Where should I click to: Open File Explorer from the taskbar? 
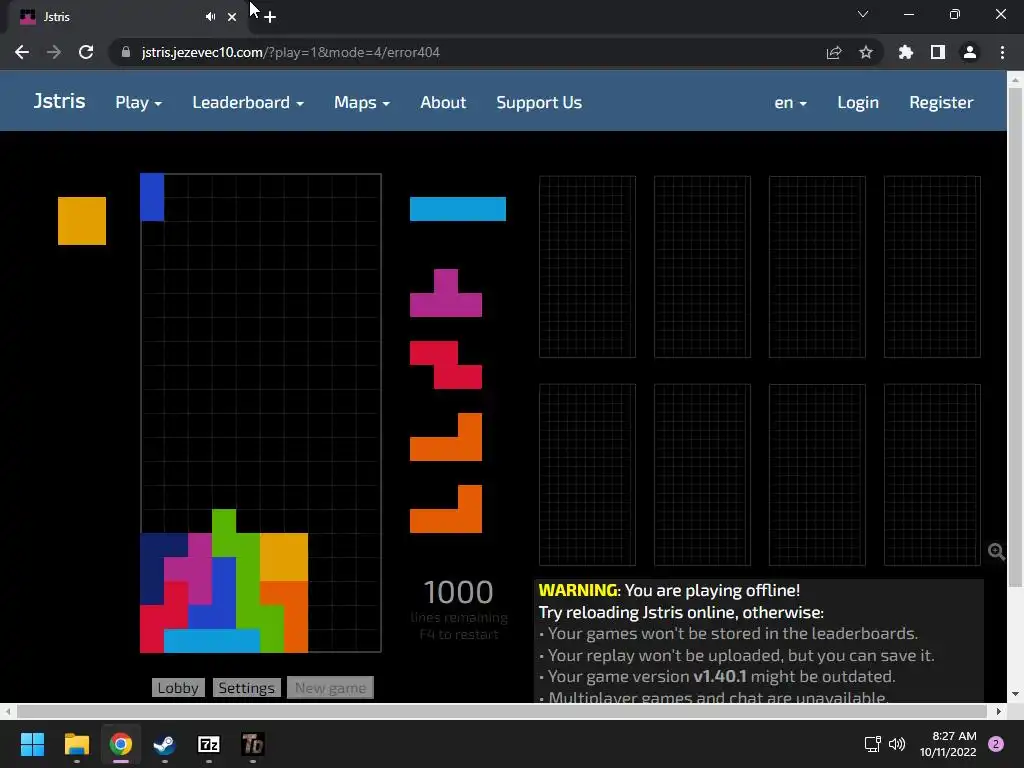point(76,744)
